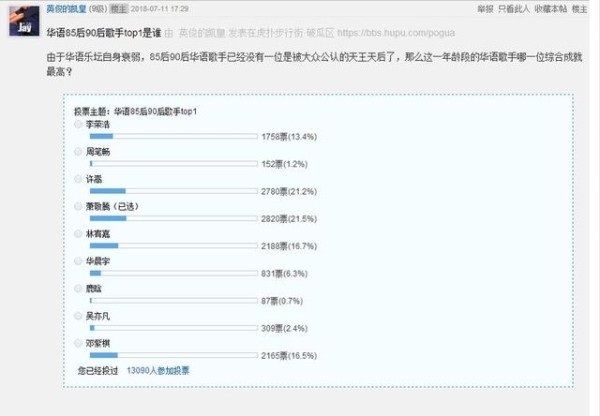The image size is (600, 416).
Task: Click the 举报 report link
Action: point(485,9)
